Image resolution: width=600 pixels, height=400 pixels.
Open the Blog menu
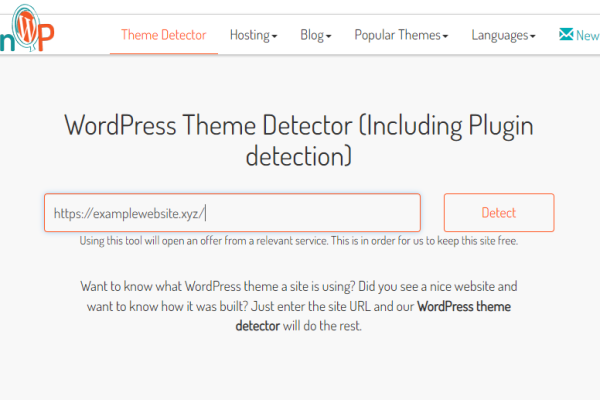[x=314, y=35]
